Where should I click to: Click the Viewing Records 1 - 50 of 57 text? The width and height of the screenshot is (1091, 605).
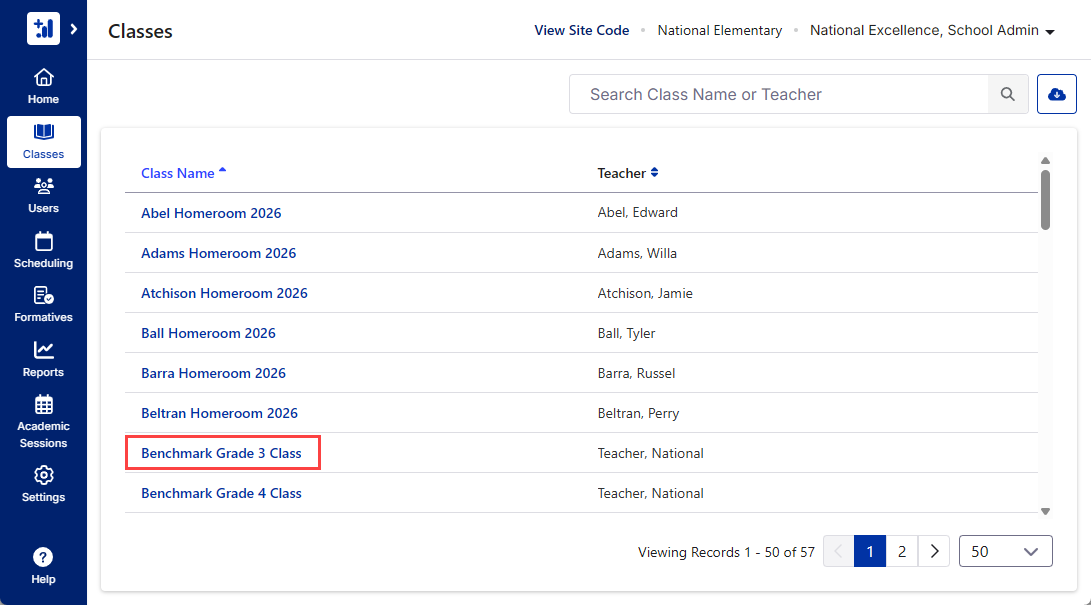tap(726, 552)
